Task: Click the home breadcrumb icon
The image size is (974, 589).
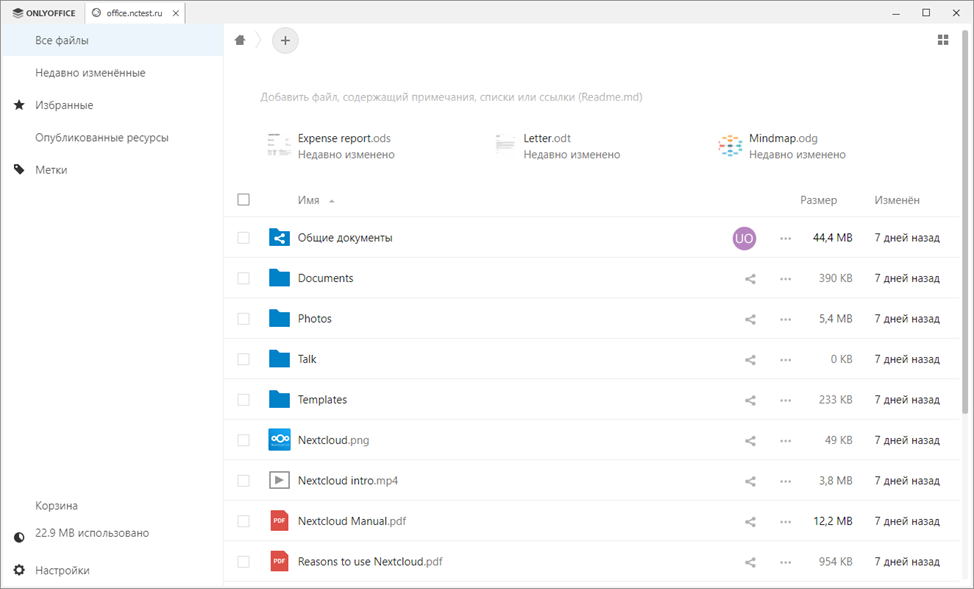Action: (x=240, y=40)
